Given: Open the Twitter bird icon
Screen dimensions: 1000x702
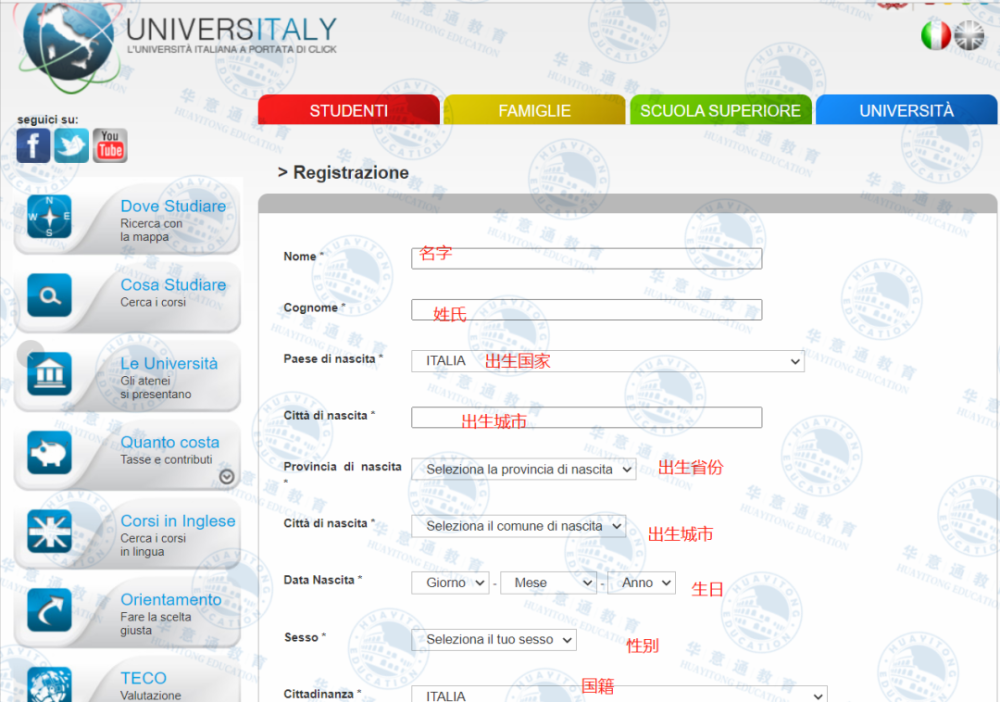Looking at the screenshot, I should point(71,145).
